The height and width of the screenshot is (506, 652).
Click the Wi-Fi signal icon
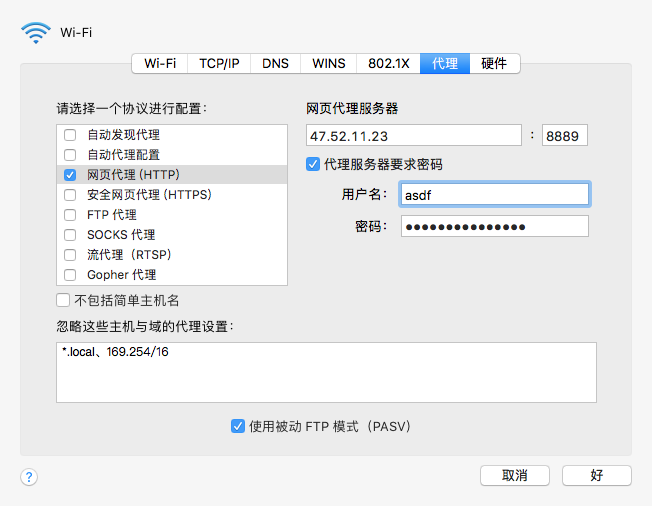tap(35, 32)
